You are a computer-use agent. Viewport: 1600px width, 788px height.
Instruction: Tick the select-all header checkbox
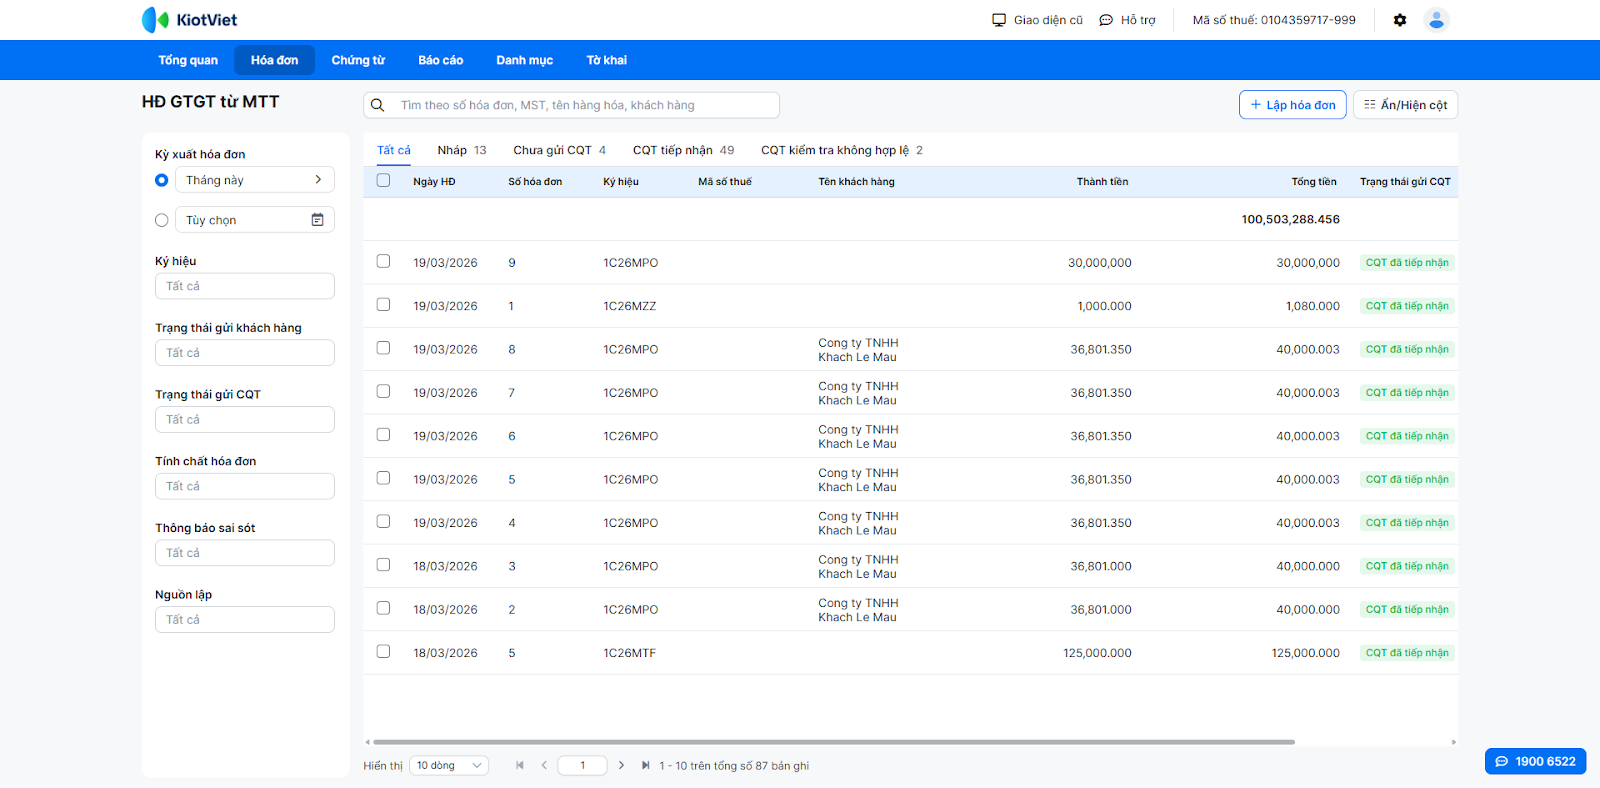pos(383,181)
